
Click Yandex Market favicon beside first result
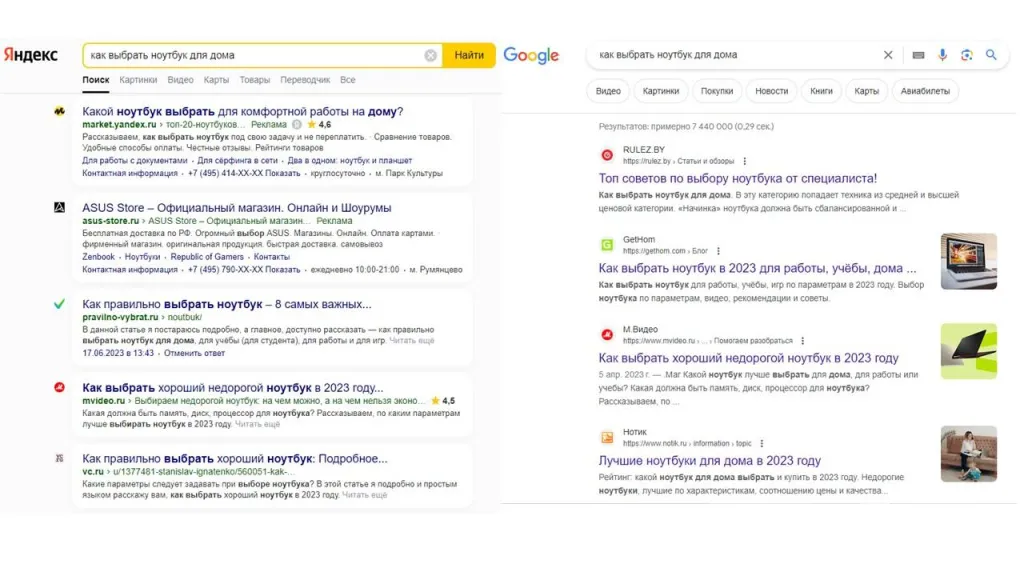tap(59, 111)
